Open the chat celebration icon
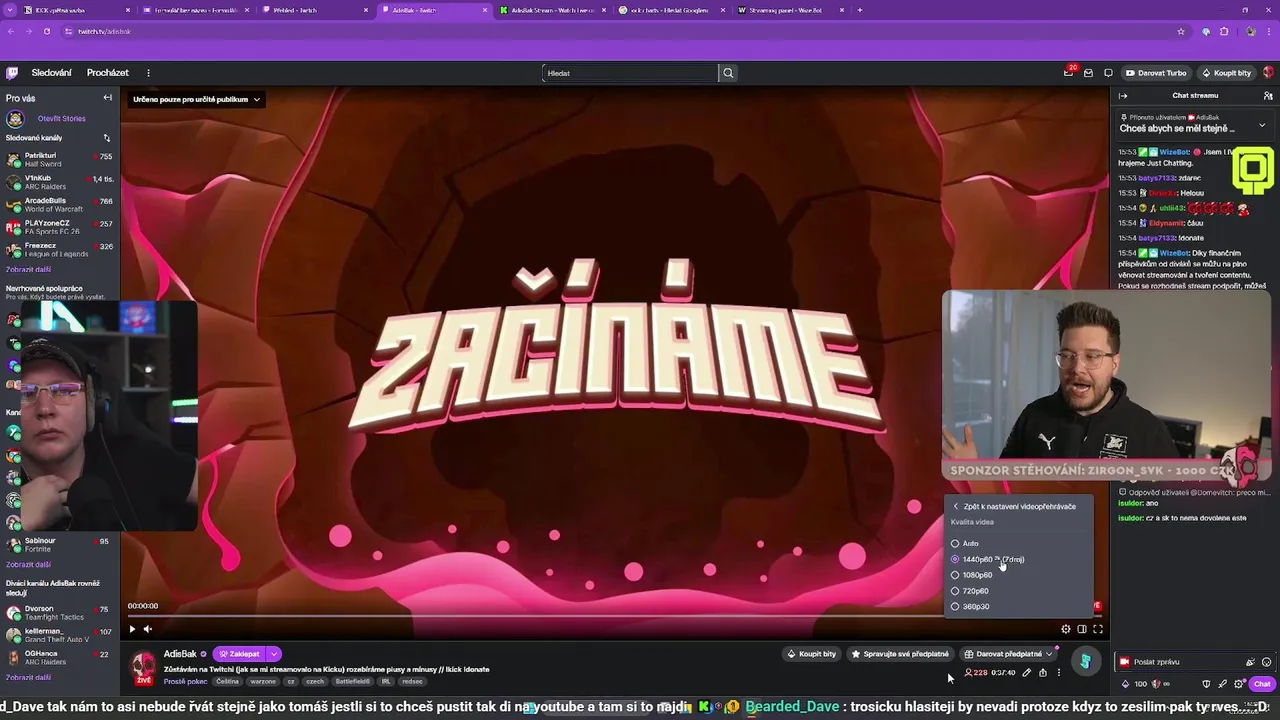The width and height of the screenshot is (1280, 720). click(1250, 662)
